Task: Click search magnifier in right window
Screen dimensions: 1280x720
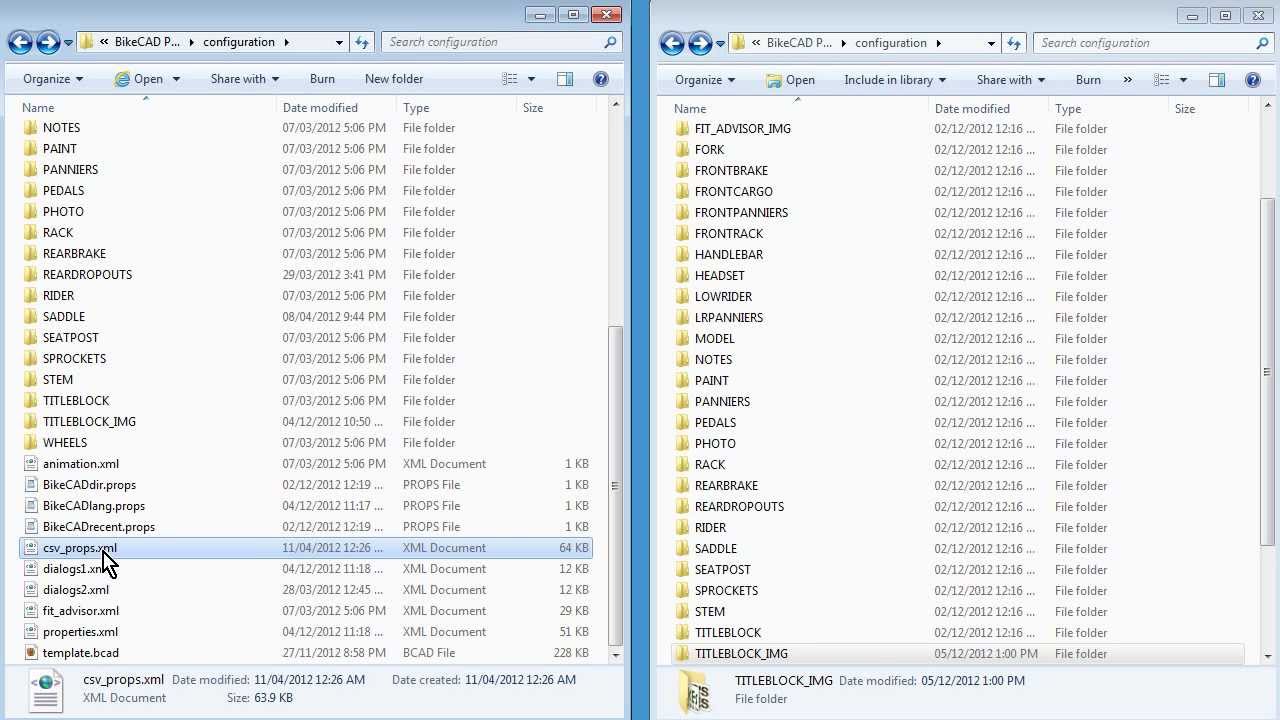Action: [x=1262, y=43]
